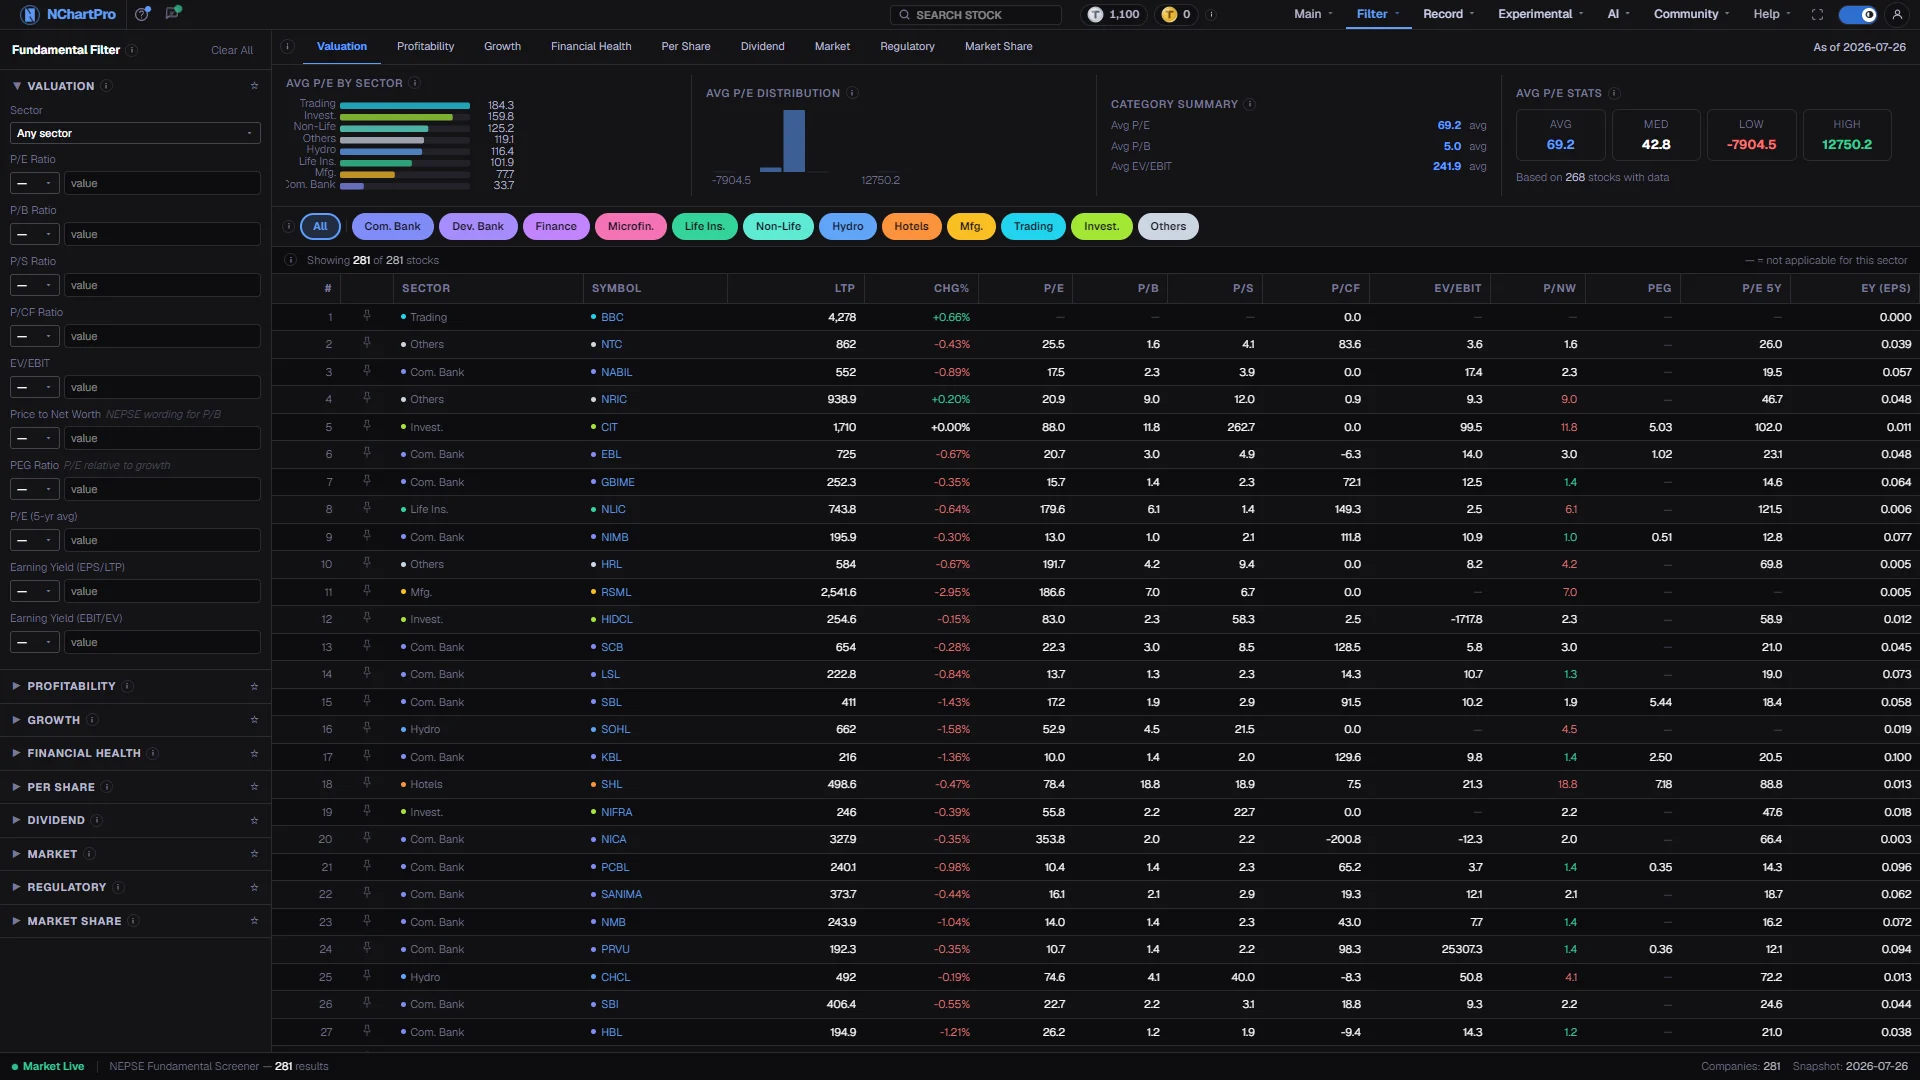Click the NChartPro logo icon

click(x=30, y=14)
